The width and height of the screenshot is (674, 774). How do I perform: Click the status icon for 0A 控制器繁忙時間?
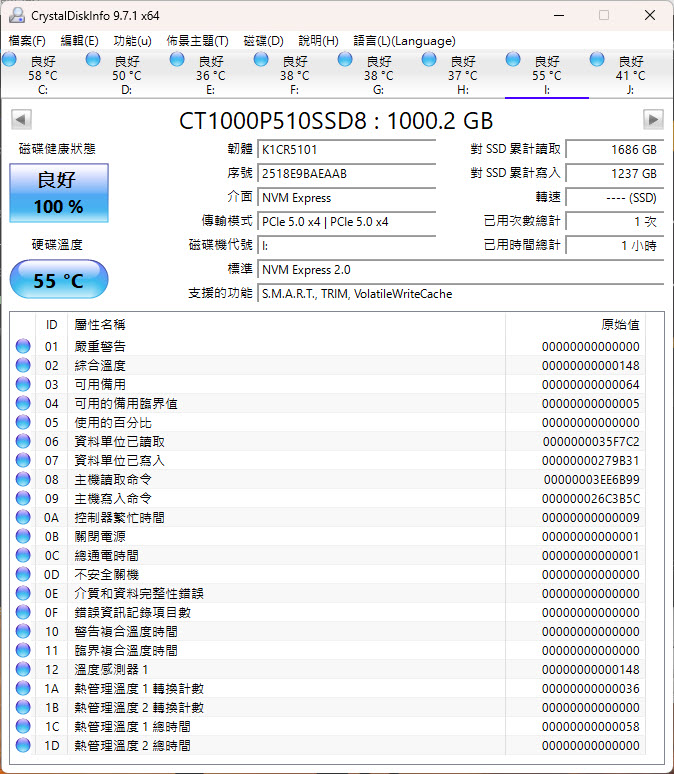(23, 517)
